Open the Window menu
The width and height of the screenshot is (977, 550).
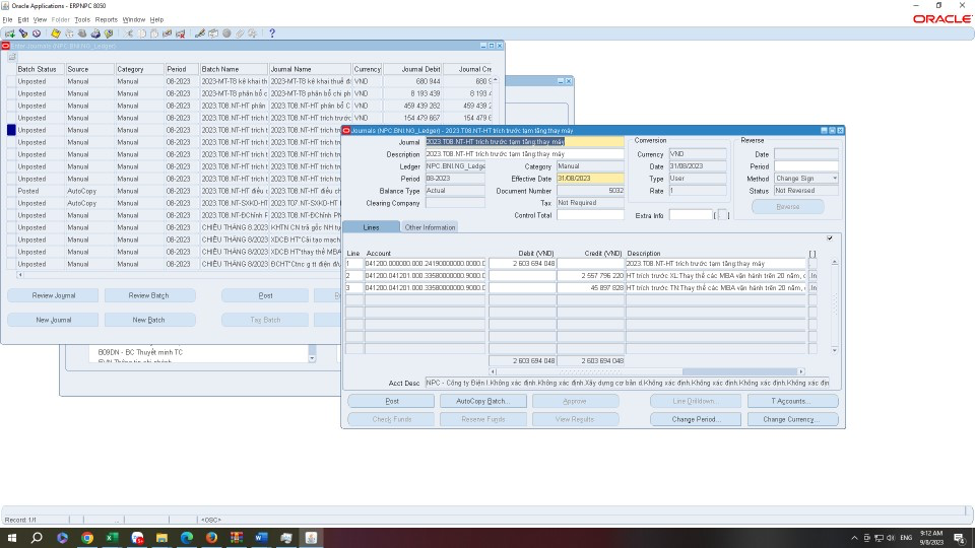(133, 20)
